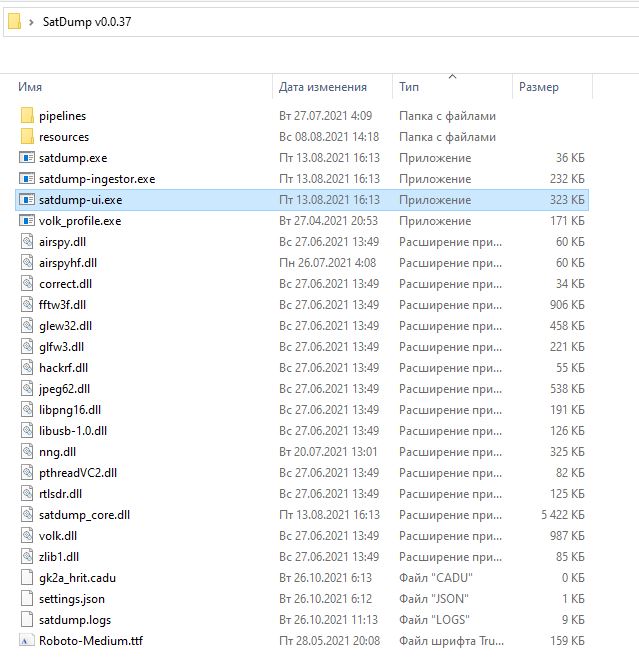Select the file name satdump-ingestor.exe

point(97,179)
